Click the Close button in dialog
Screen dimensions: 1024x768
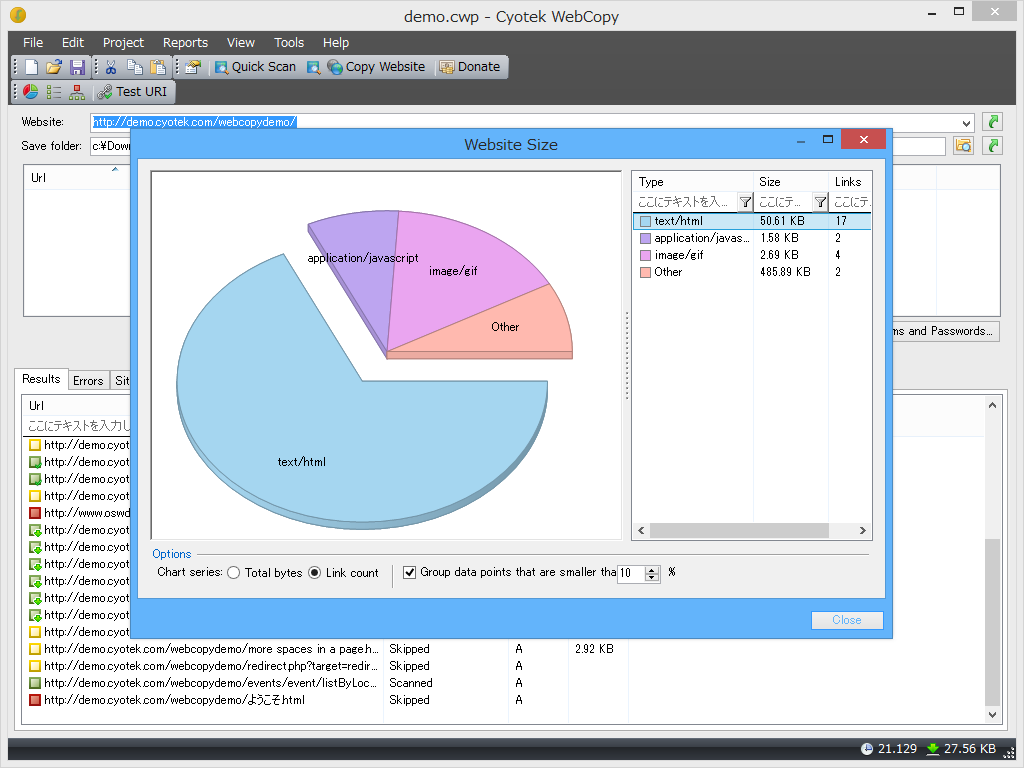click(x=847, y=620)
